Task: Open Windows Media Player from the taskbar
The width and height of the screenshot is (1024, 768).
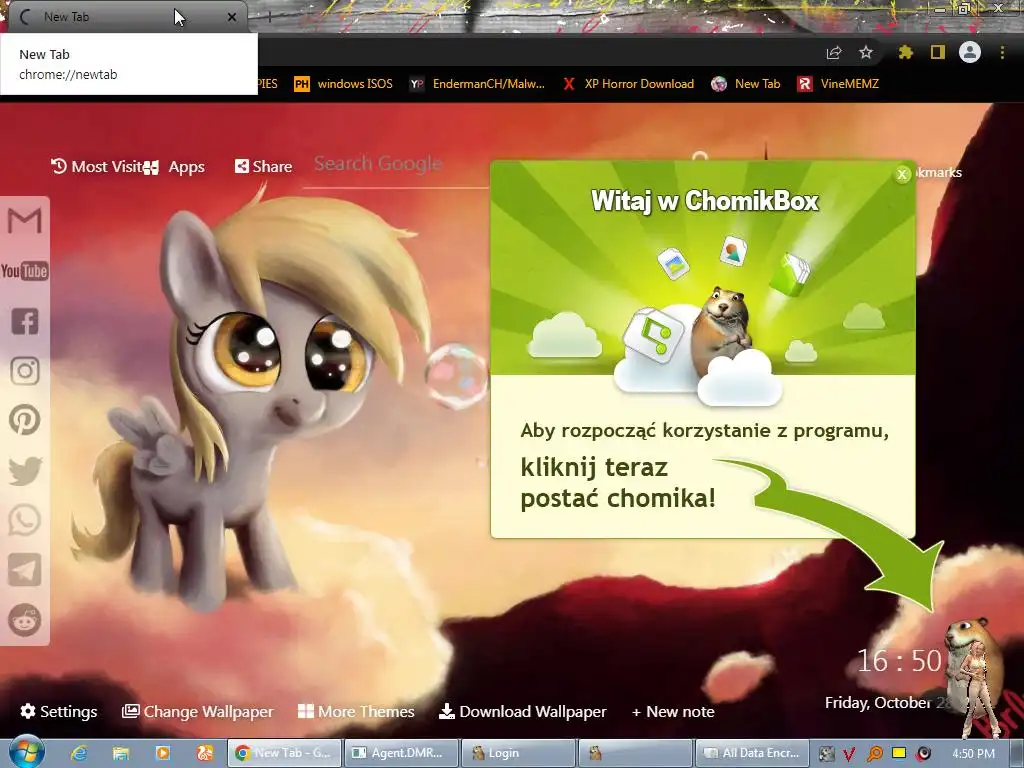Action: coord(163,753)
